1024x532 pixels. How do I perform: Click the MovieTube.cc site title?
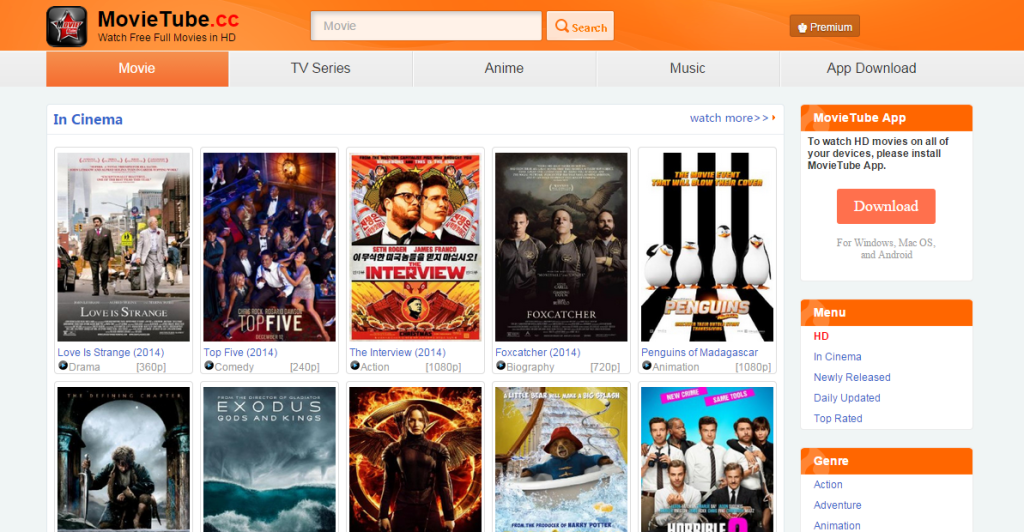(x=168, y=19)
